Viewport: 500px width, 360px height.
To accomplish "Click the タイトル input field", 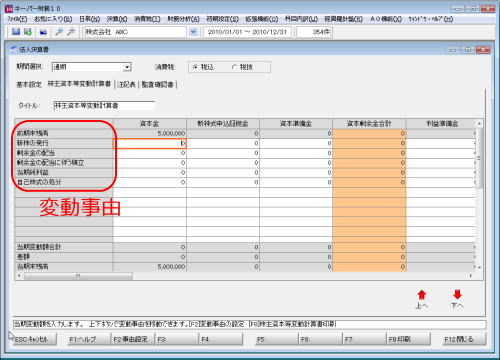I will 104,105.
